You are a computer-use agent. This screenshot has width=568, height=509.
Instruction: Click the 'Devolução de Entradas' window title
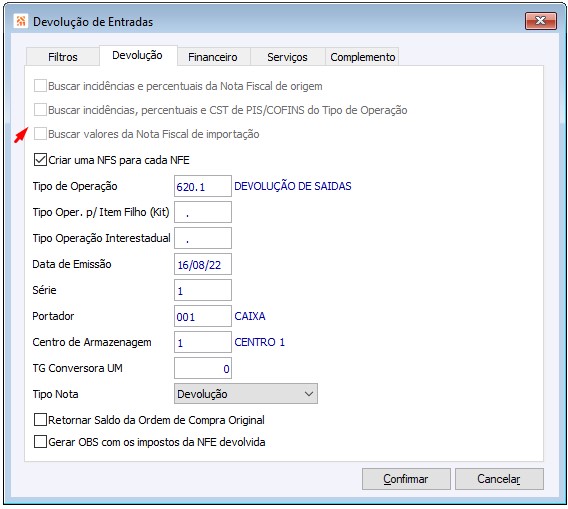(93, 22)
